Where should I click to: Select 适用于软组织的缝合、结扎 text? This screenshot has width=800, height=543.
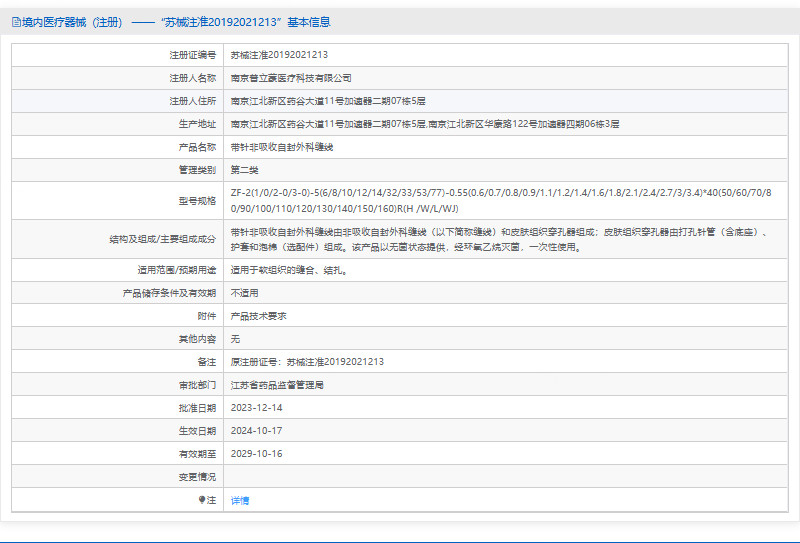click(289, 270)
